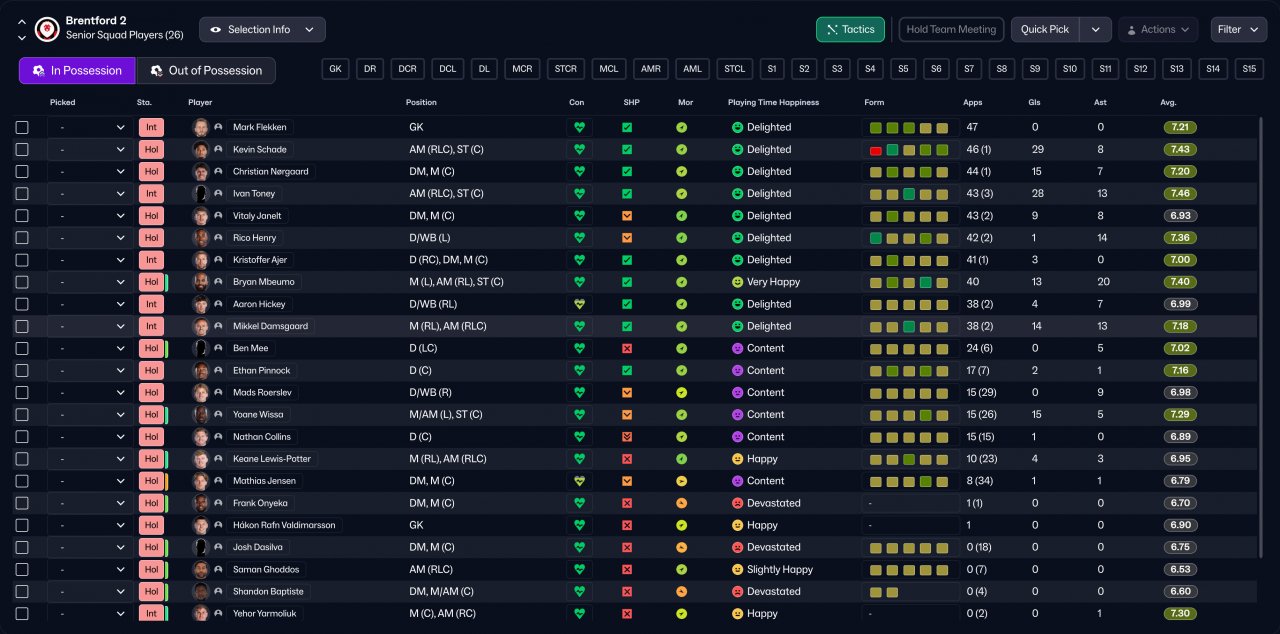1280x634 pixels.
Task: Open the Selection Info dropdown
Action: (x=262, y=30)
